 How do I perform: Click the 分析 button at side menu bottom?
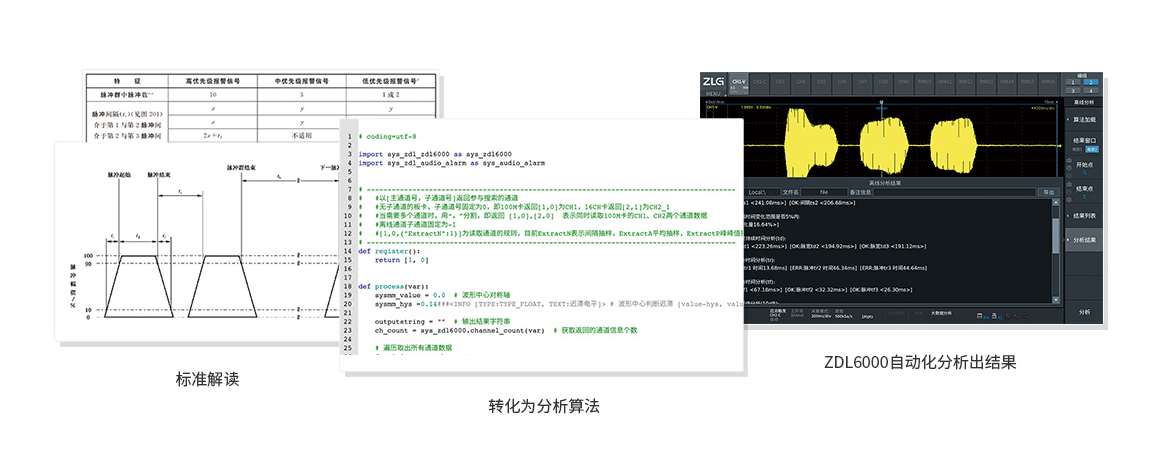pyautogui.click(x=1084, y=312)
